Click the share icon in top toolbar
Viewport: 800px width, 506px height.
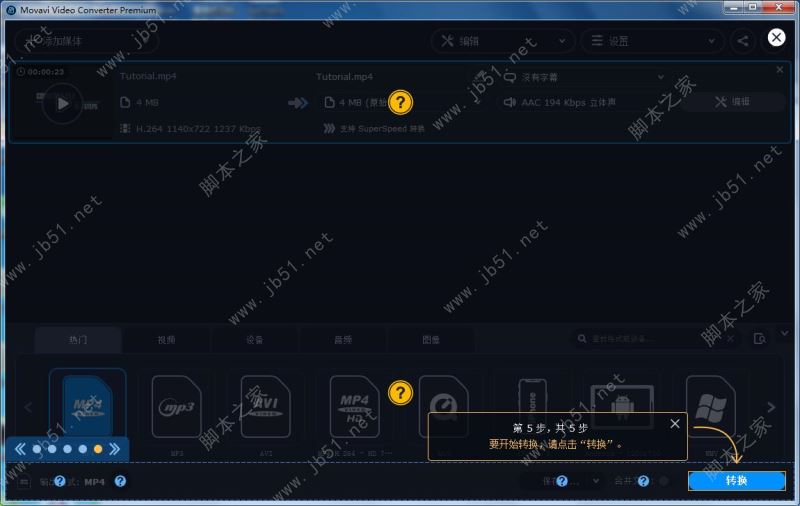point(743,41)
